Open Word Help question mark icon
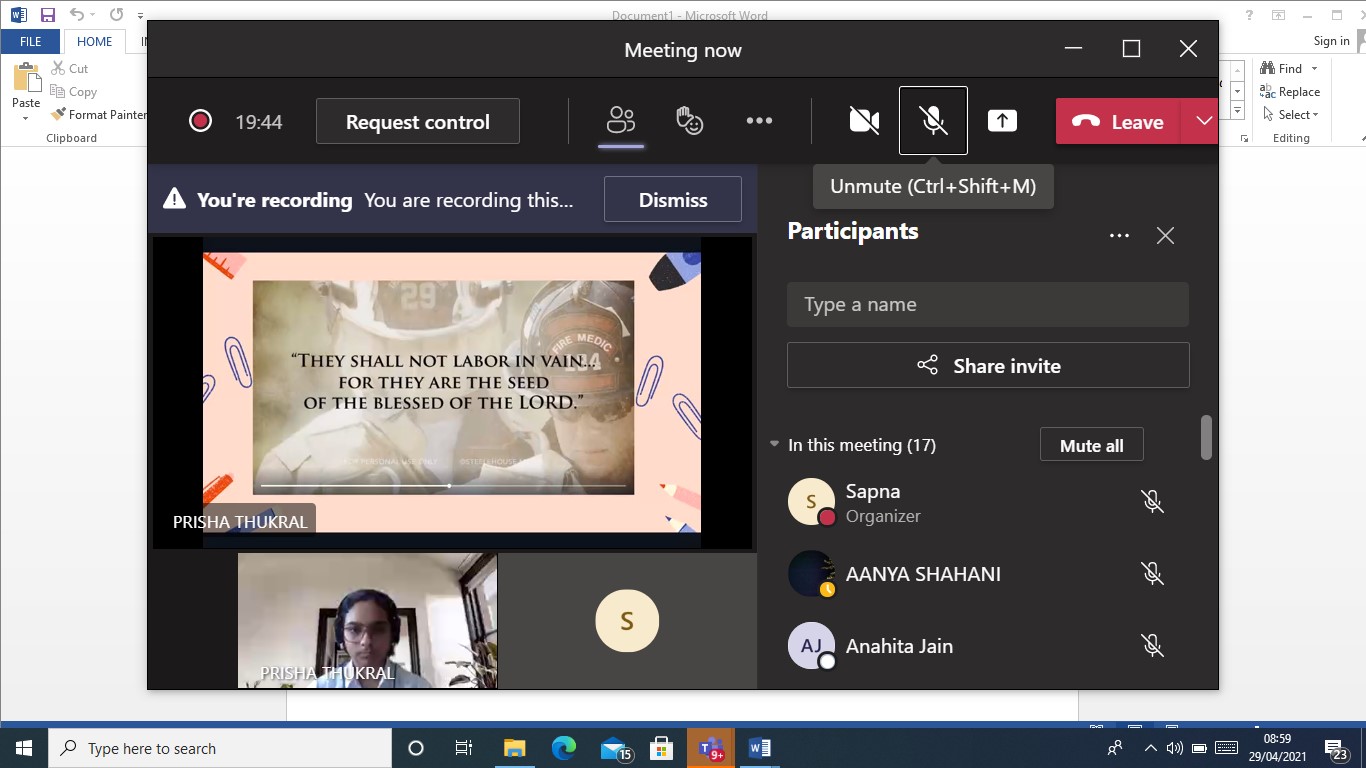 [1249, 15]
